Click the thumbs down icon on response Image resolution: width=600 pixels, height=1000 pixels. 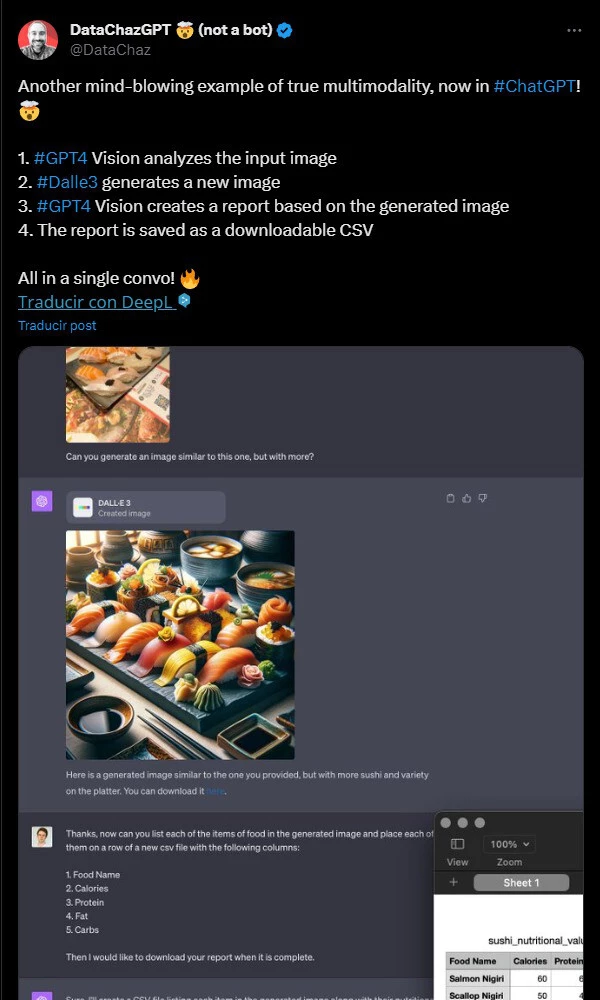pos(483,498)
